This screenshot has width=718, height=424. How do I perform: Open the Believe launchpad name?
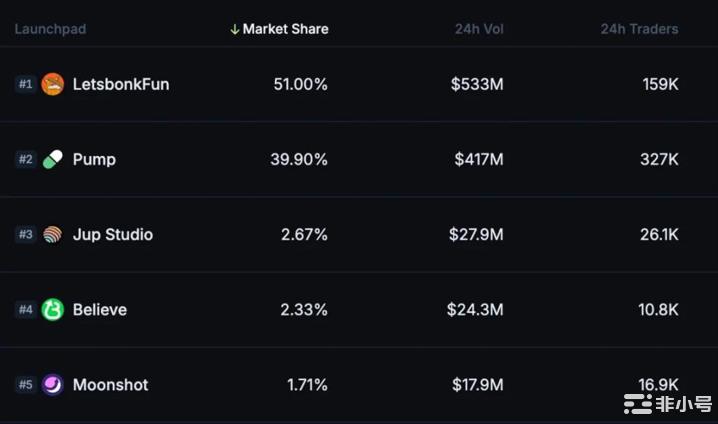(x=100, y=310)
